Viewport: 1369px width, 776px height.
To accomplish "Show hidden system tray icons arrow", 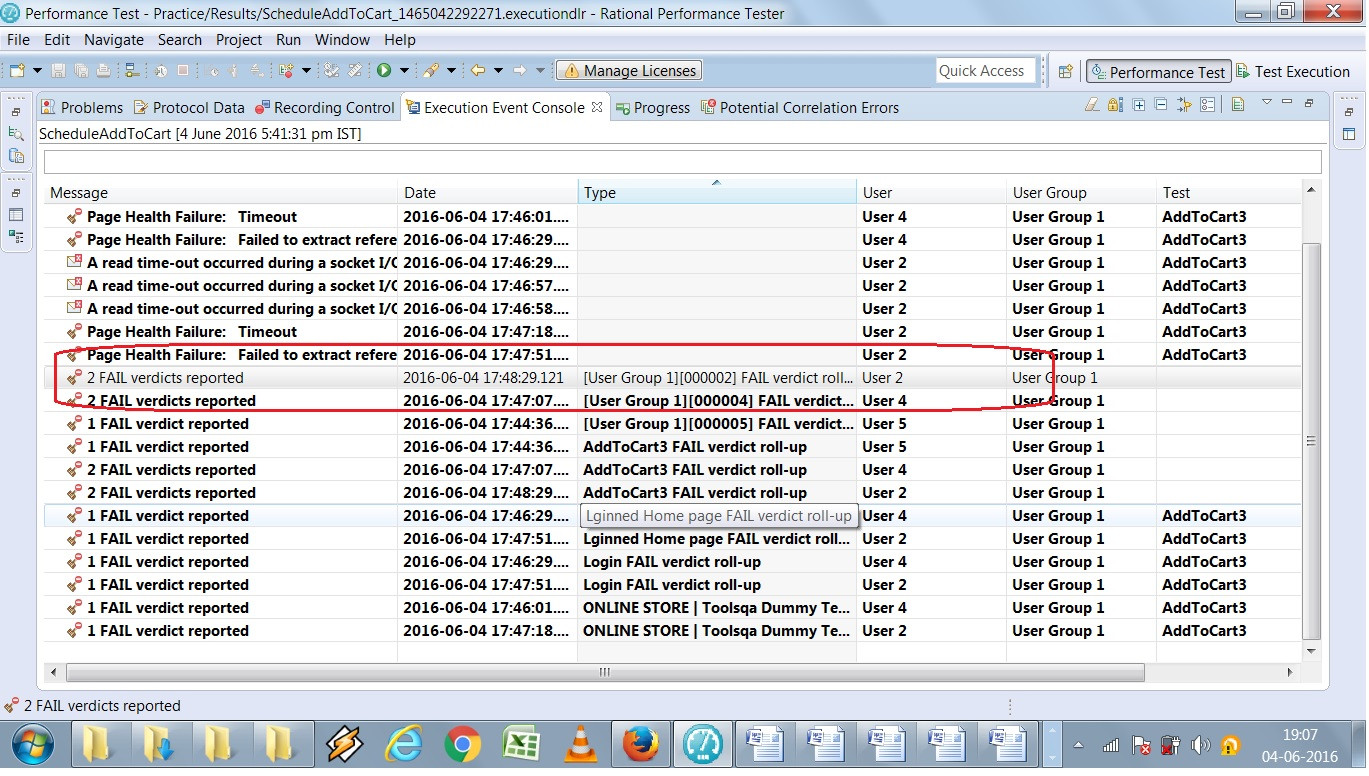I will [1079, 746].
